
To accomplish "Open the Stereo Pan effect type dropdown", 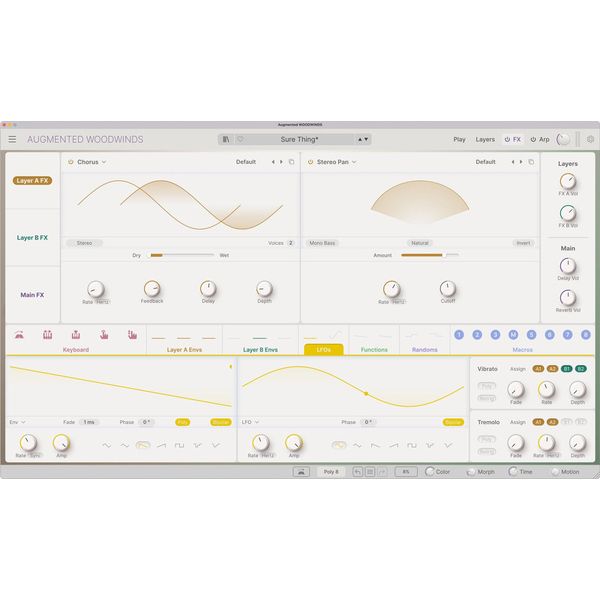I will [336, 162].
